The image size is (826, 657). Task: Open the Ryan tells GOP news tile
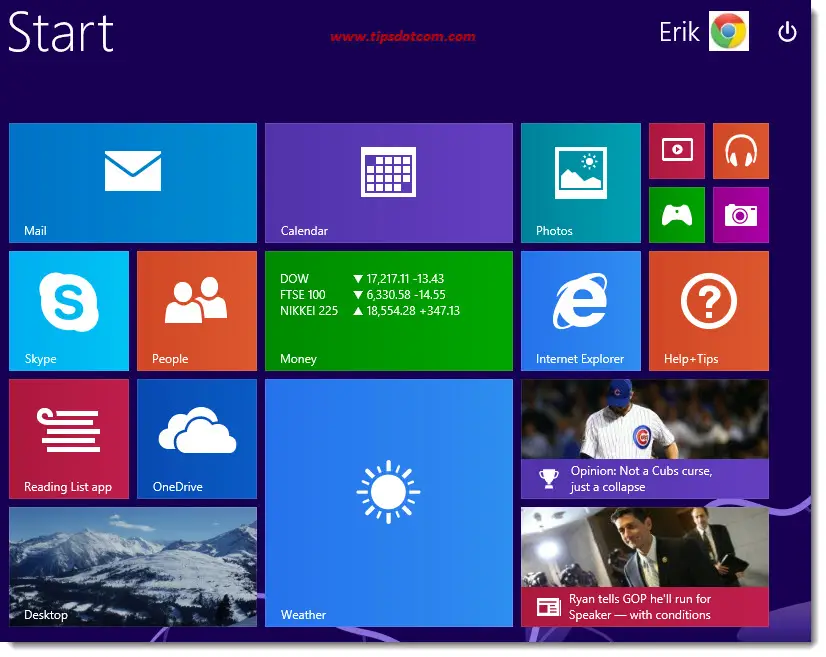pos(645,567)
